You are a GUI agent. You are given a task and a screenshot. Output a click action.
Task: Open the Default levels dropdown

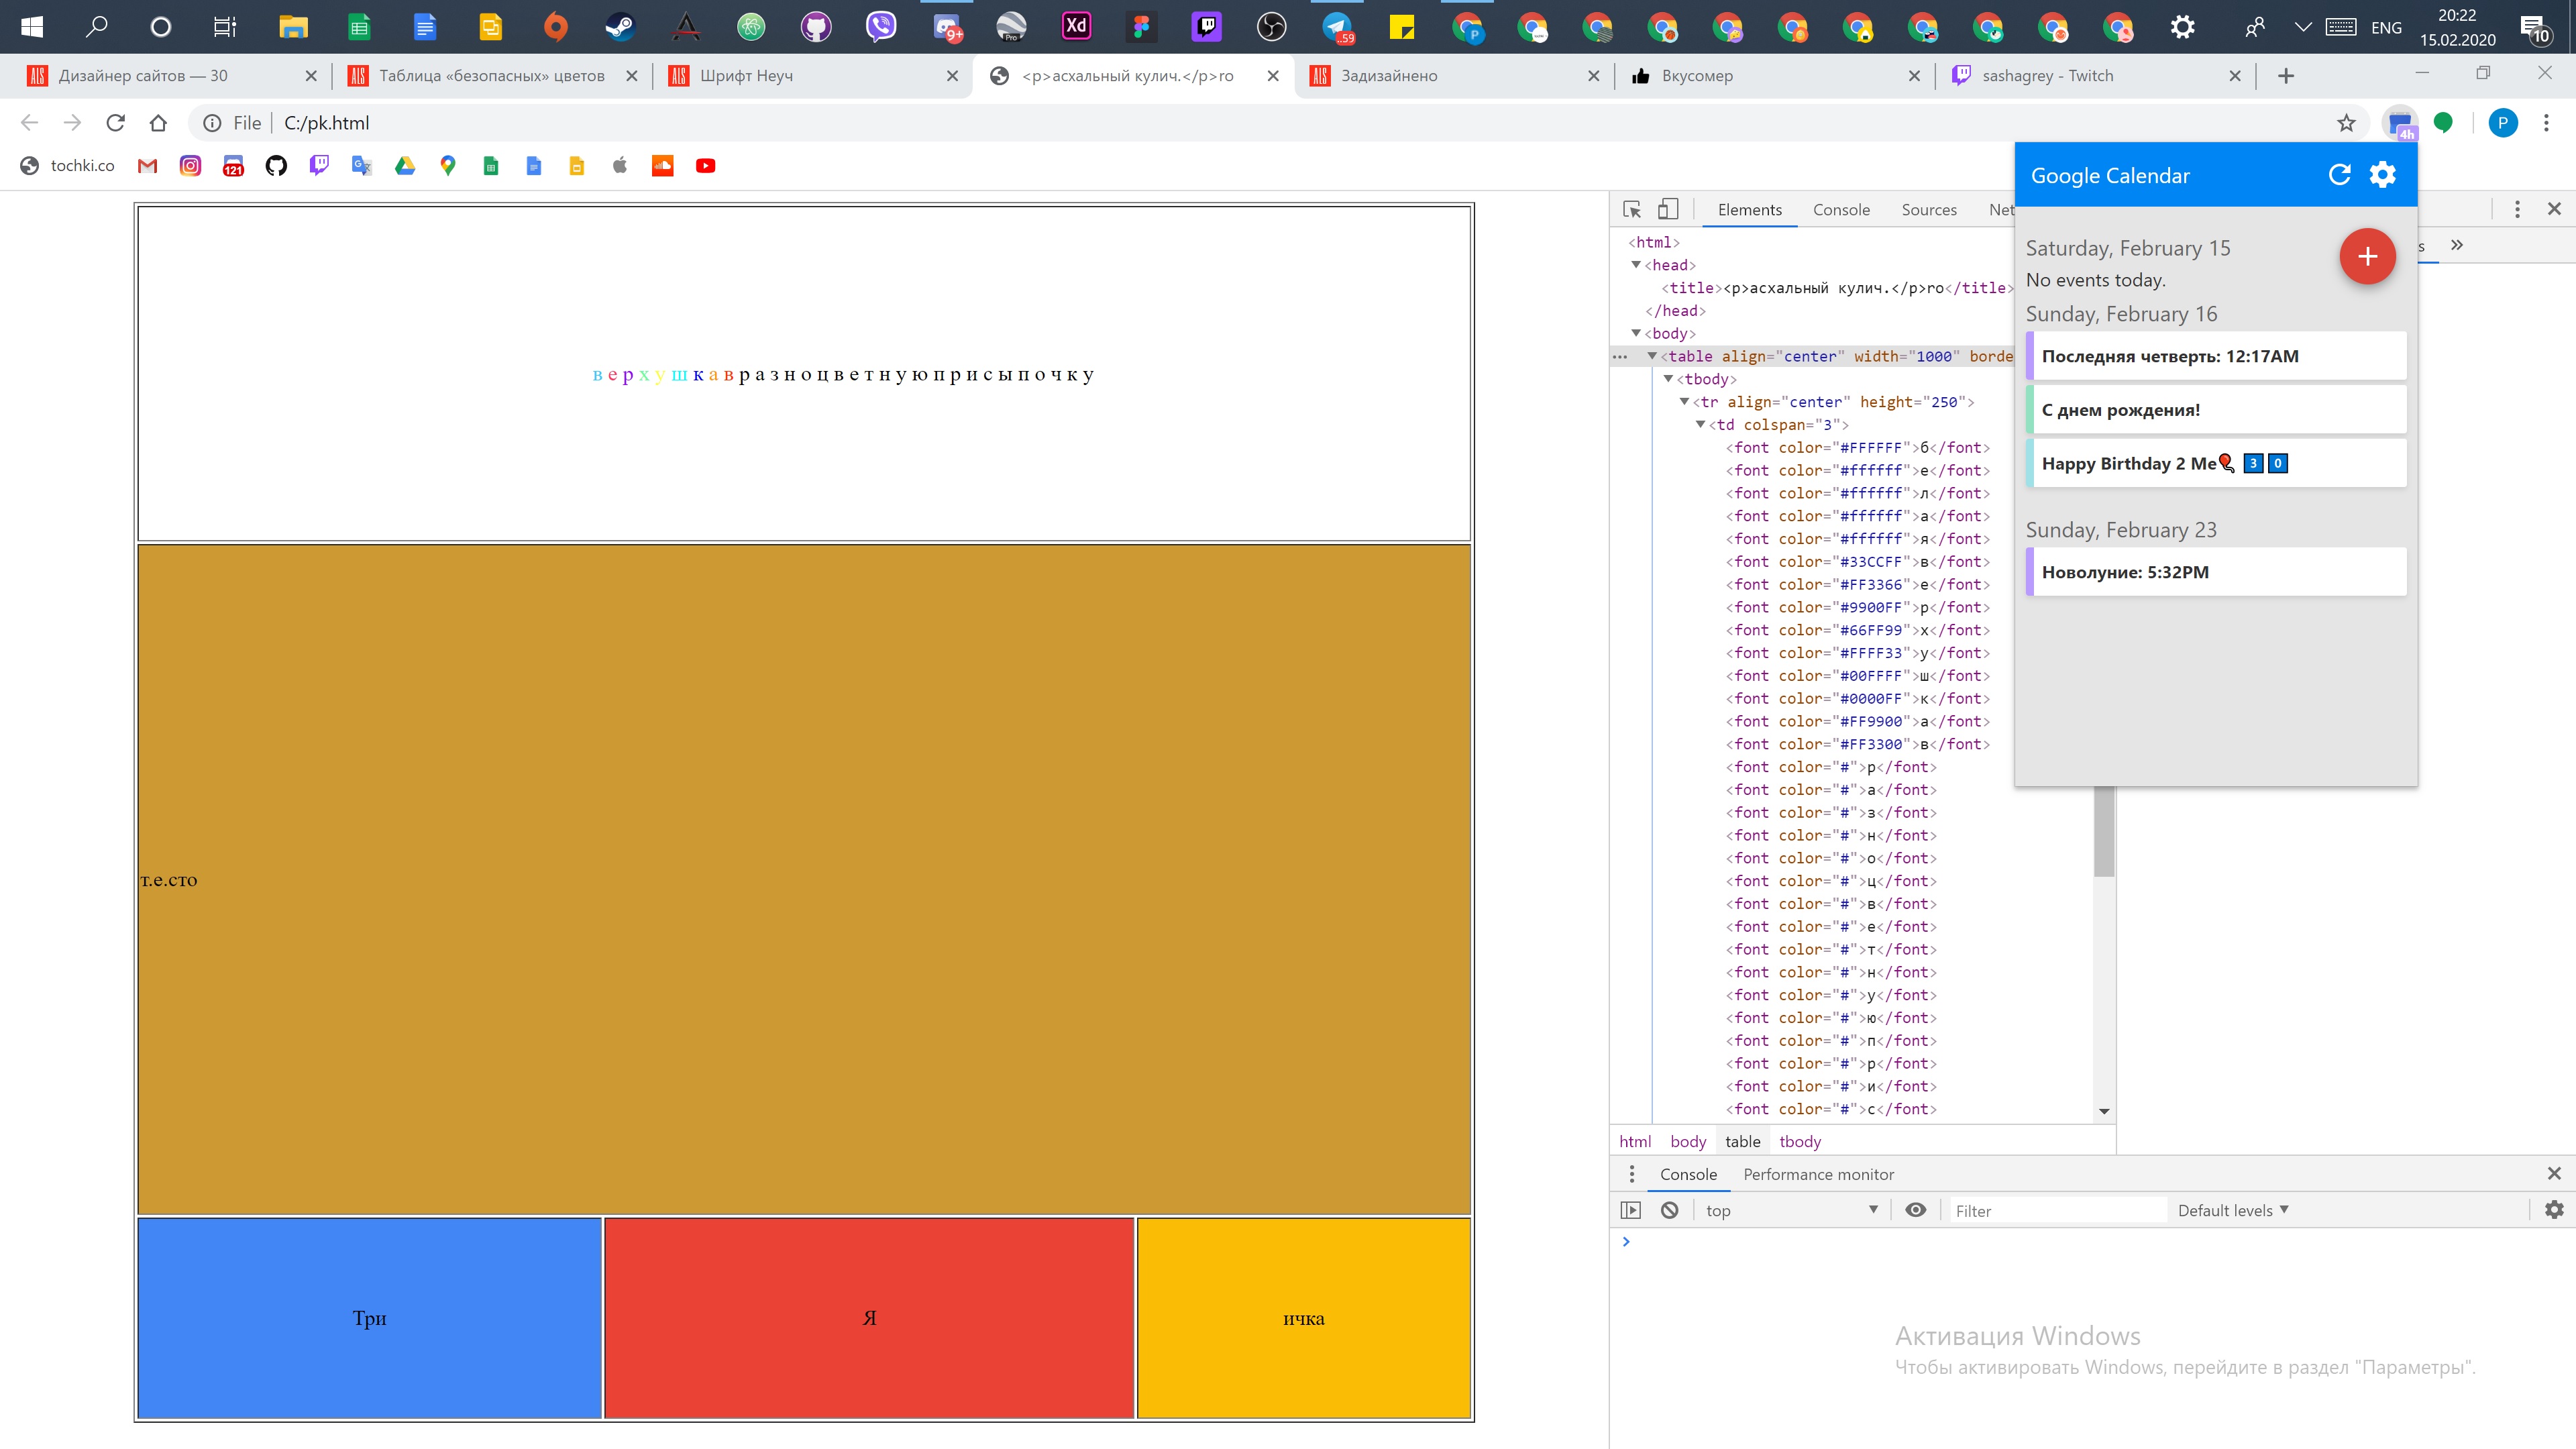click(2232, 1210)
